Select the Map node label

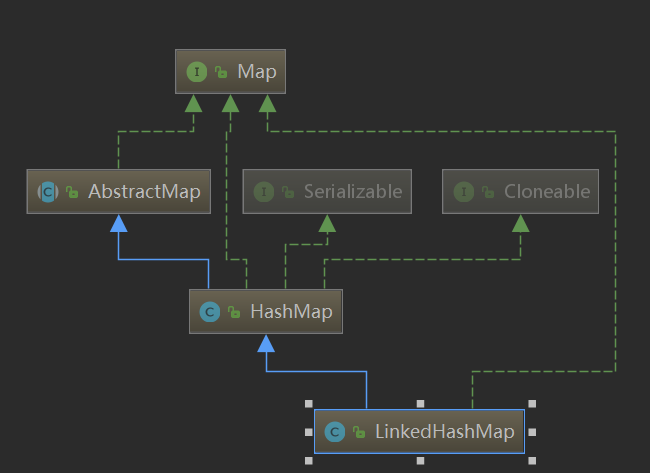pos(257,72)
